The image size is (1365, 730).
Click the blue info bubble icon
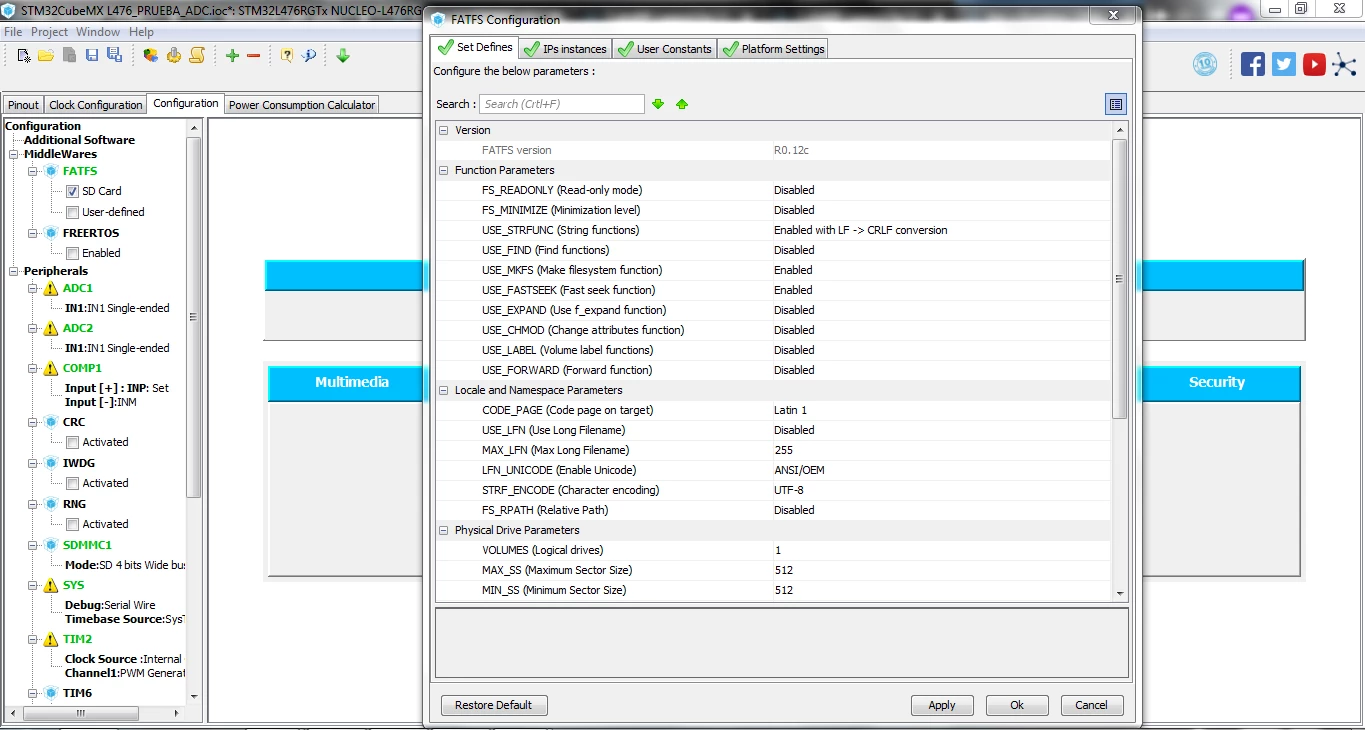pyautogui.click(x=309, y=55)
